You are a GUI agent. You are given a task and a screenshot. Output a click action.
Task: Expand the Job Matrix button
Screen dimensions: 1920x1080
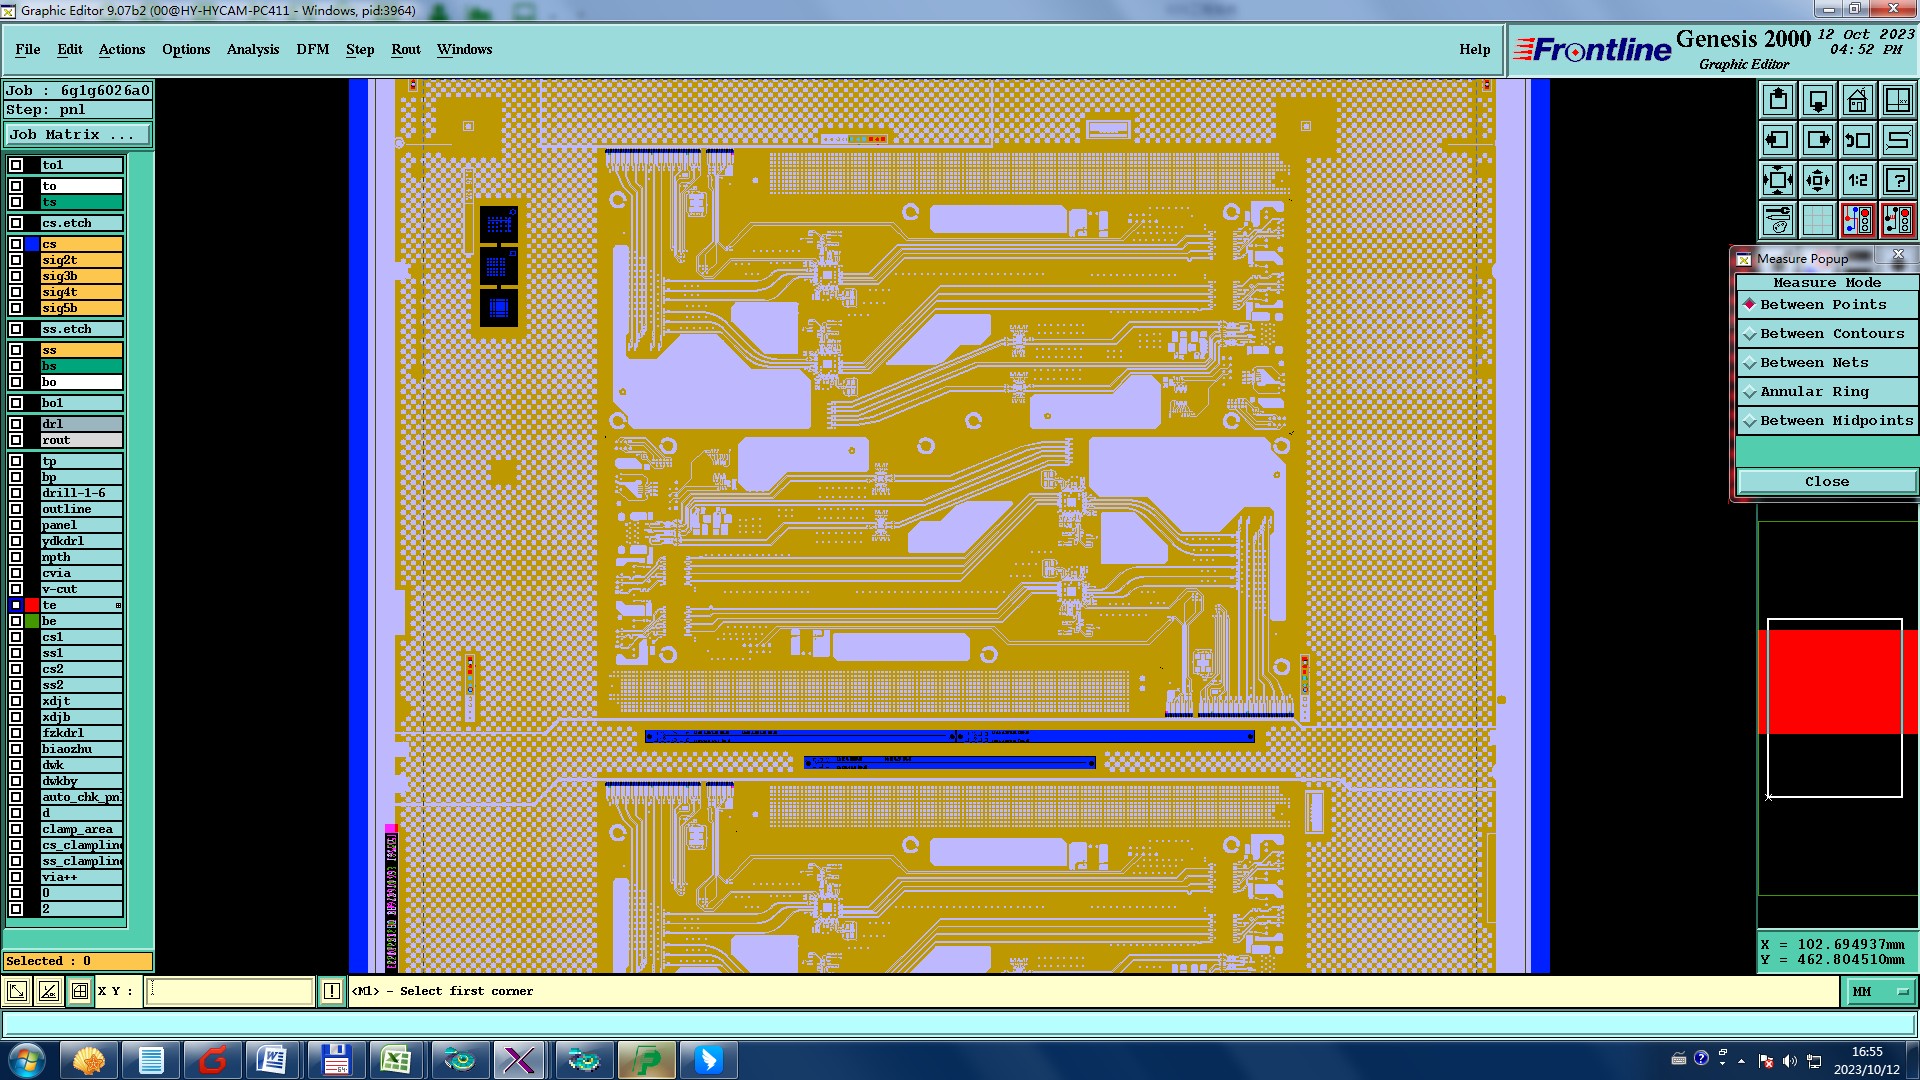78,134
